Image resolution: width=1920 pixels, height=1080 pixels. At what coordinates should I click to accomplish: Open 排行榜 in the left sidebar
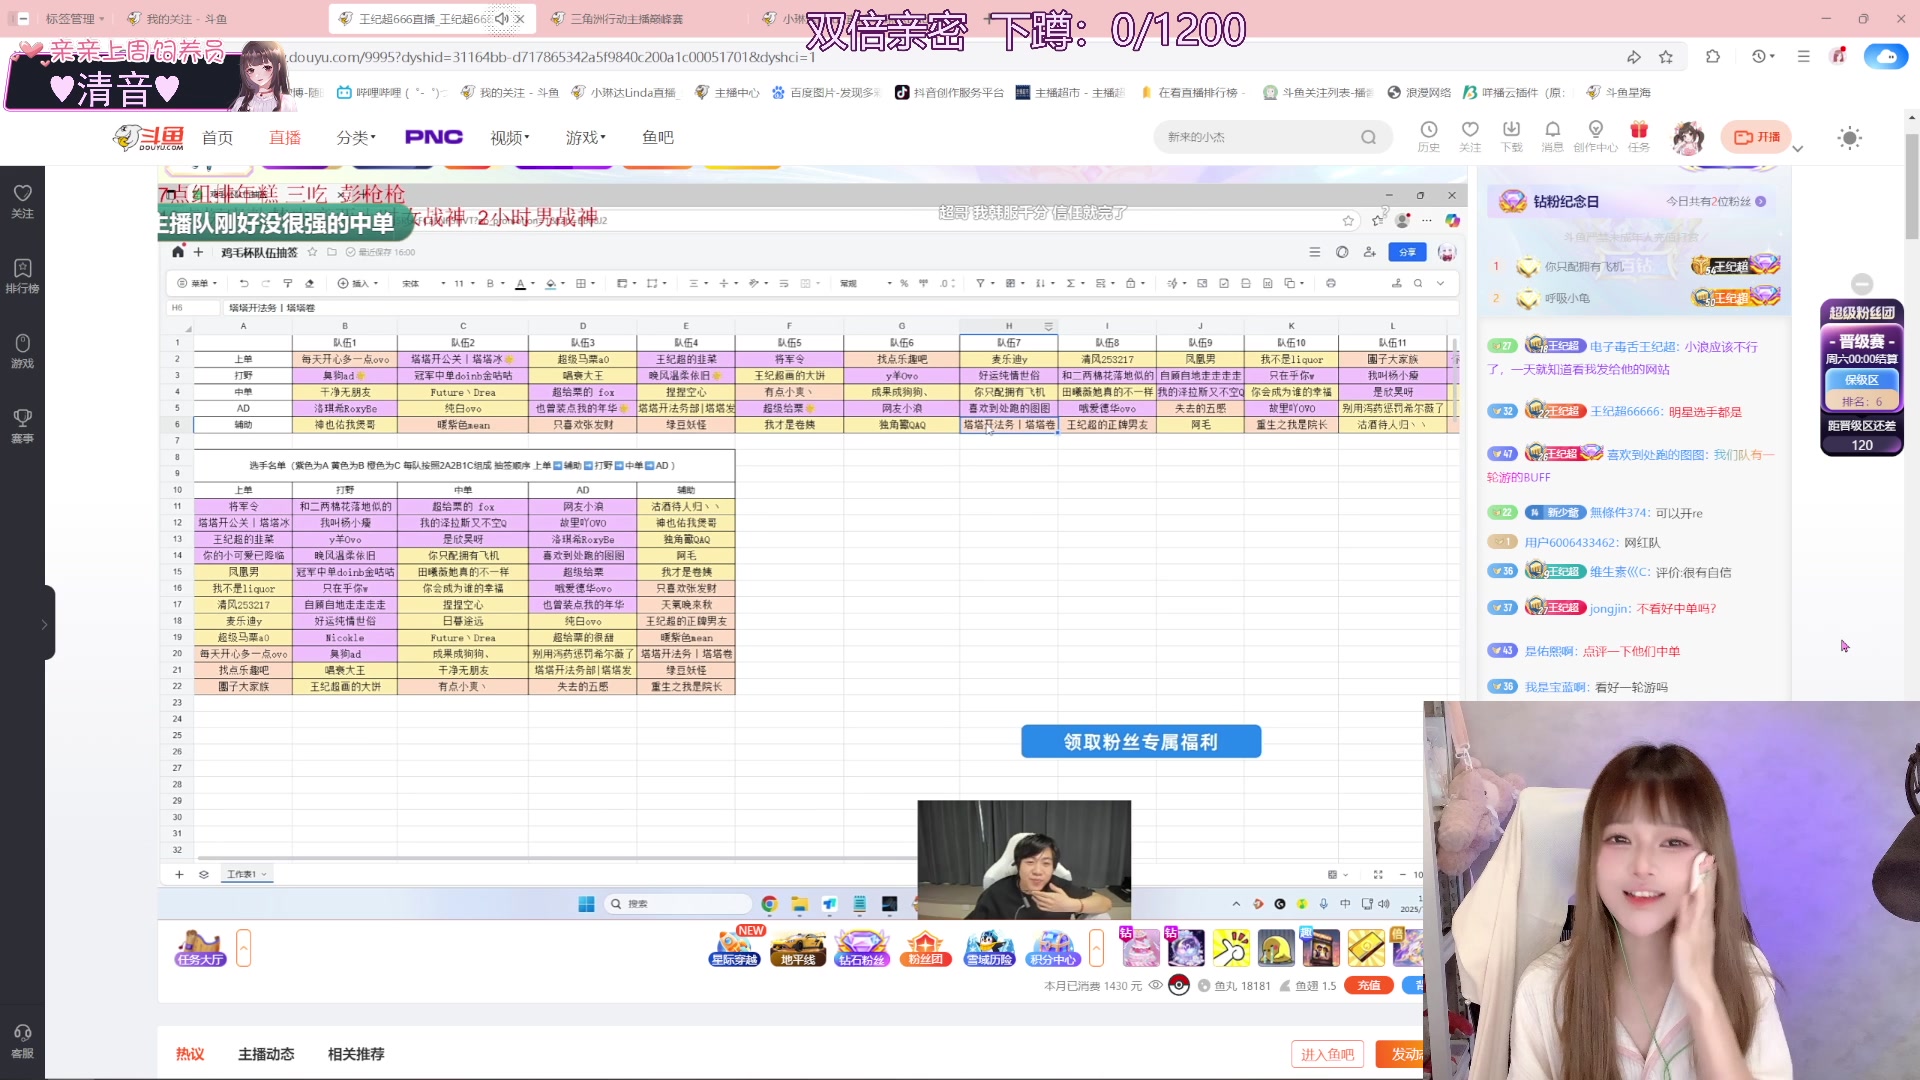click(x=22, y=275)
